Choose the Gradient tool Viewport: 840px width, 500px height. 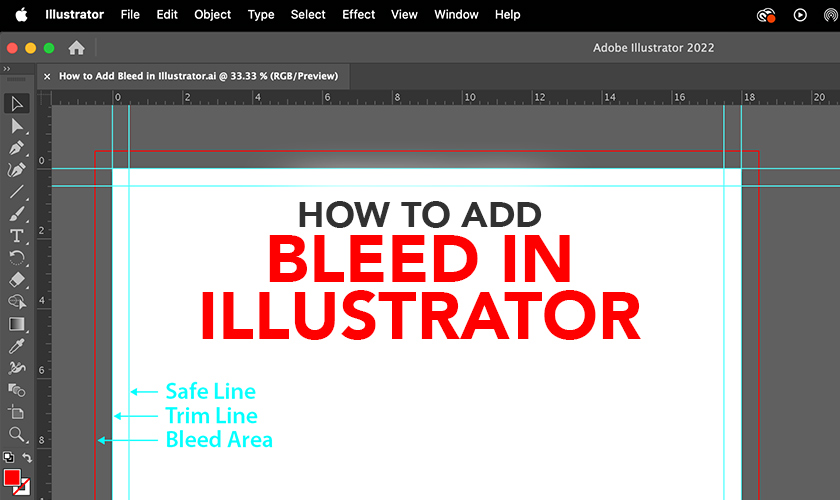(x=17, y=324)
